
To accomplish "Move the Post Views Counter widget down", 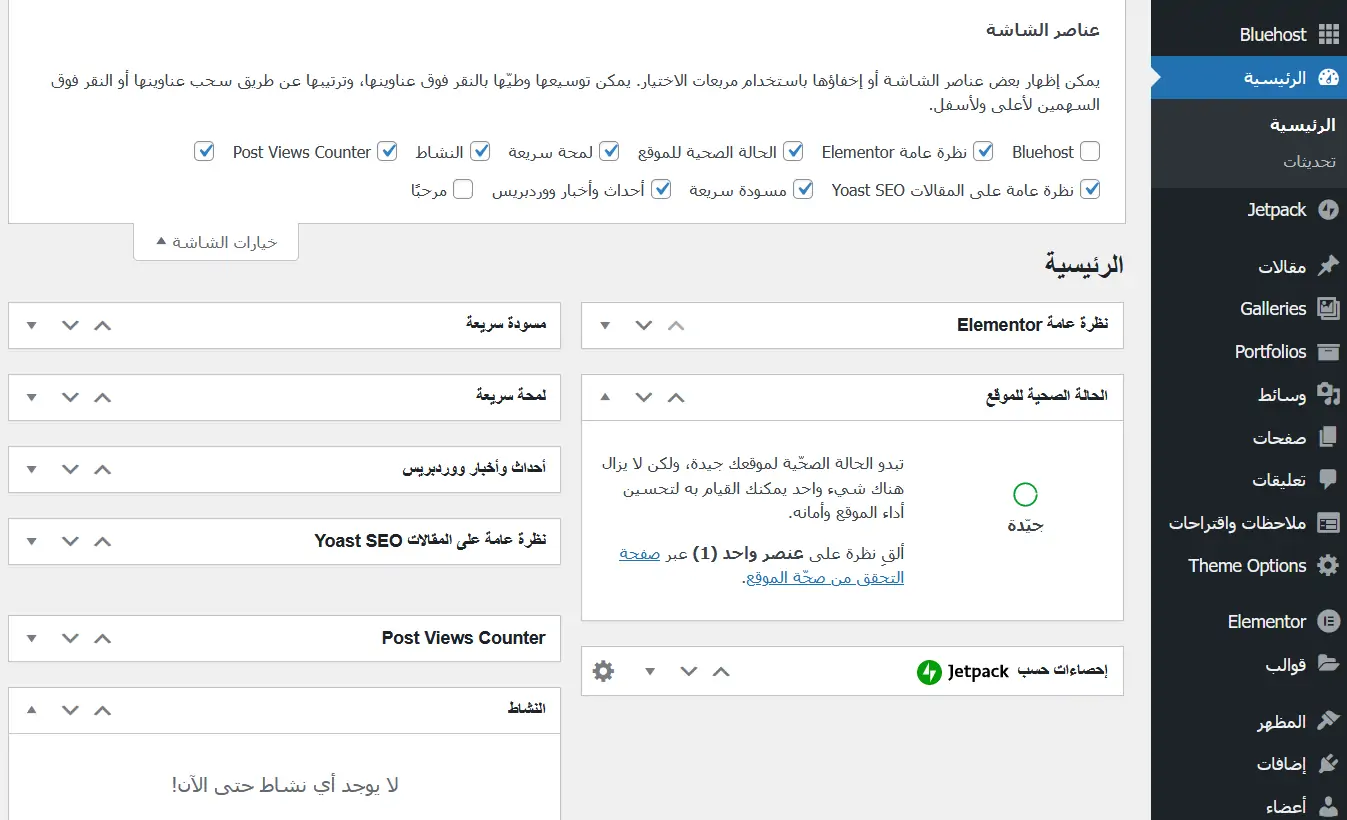I will pos(69,638).
